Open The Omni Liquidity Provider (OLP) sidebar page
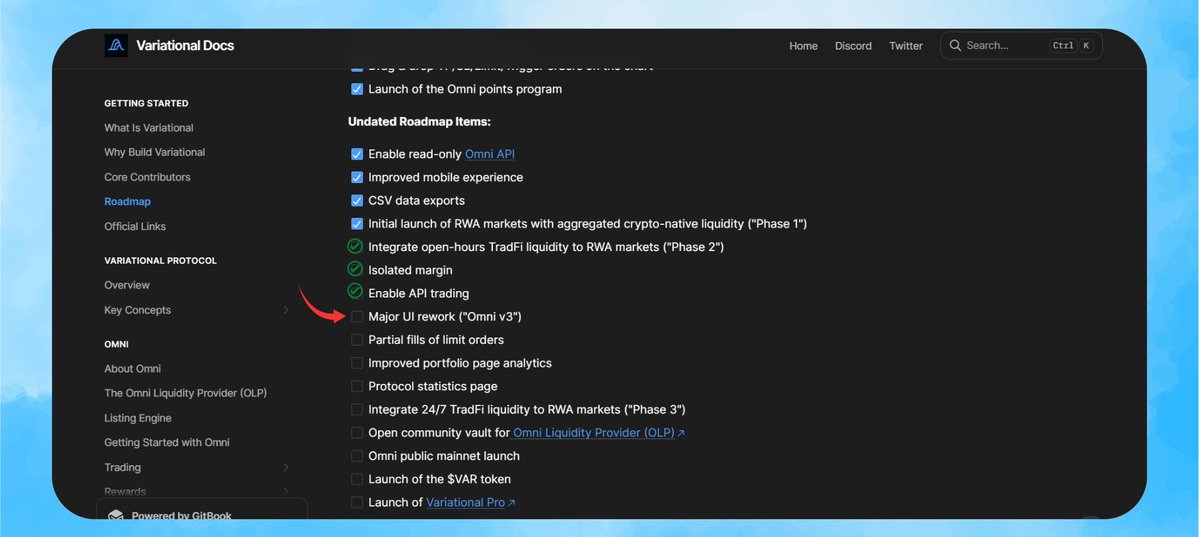 (186, 392)
